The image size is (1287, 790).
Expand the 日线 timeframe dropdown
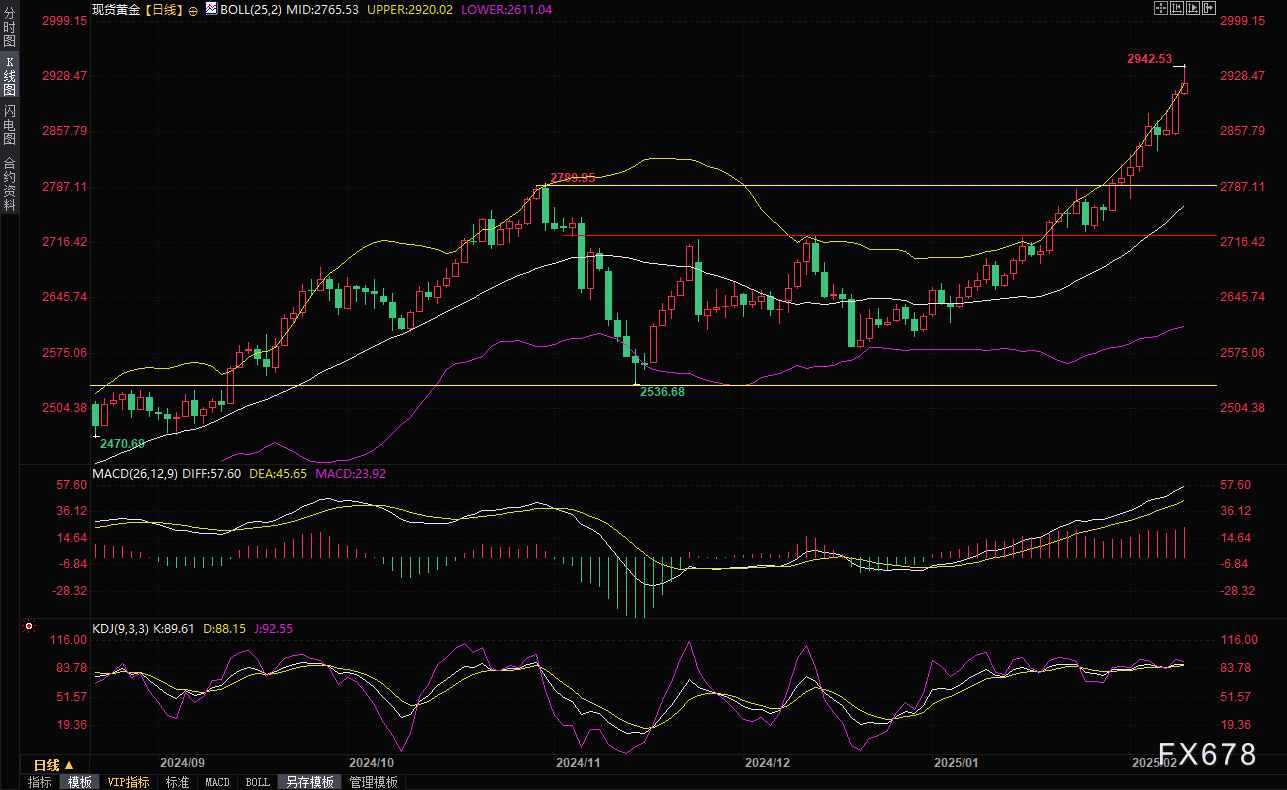[57, 765]
